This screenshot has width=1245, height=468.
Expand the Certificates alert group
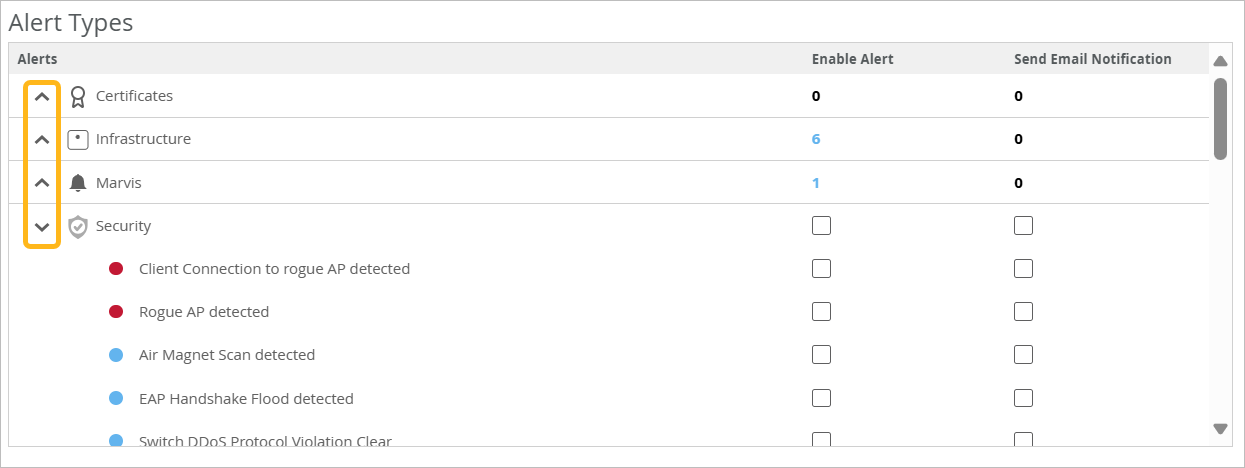[42, 97]
